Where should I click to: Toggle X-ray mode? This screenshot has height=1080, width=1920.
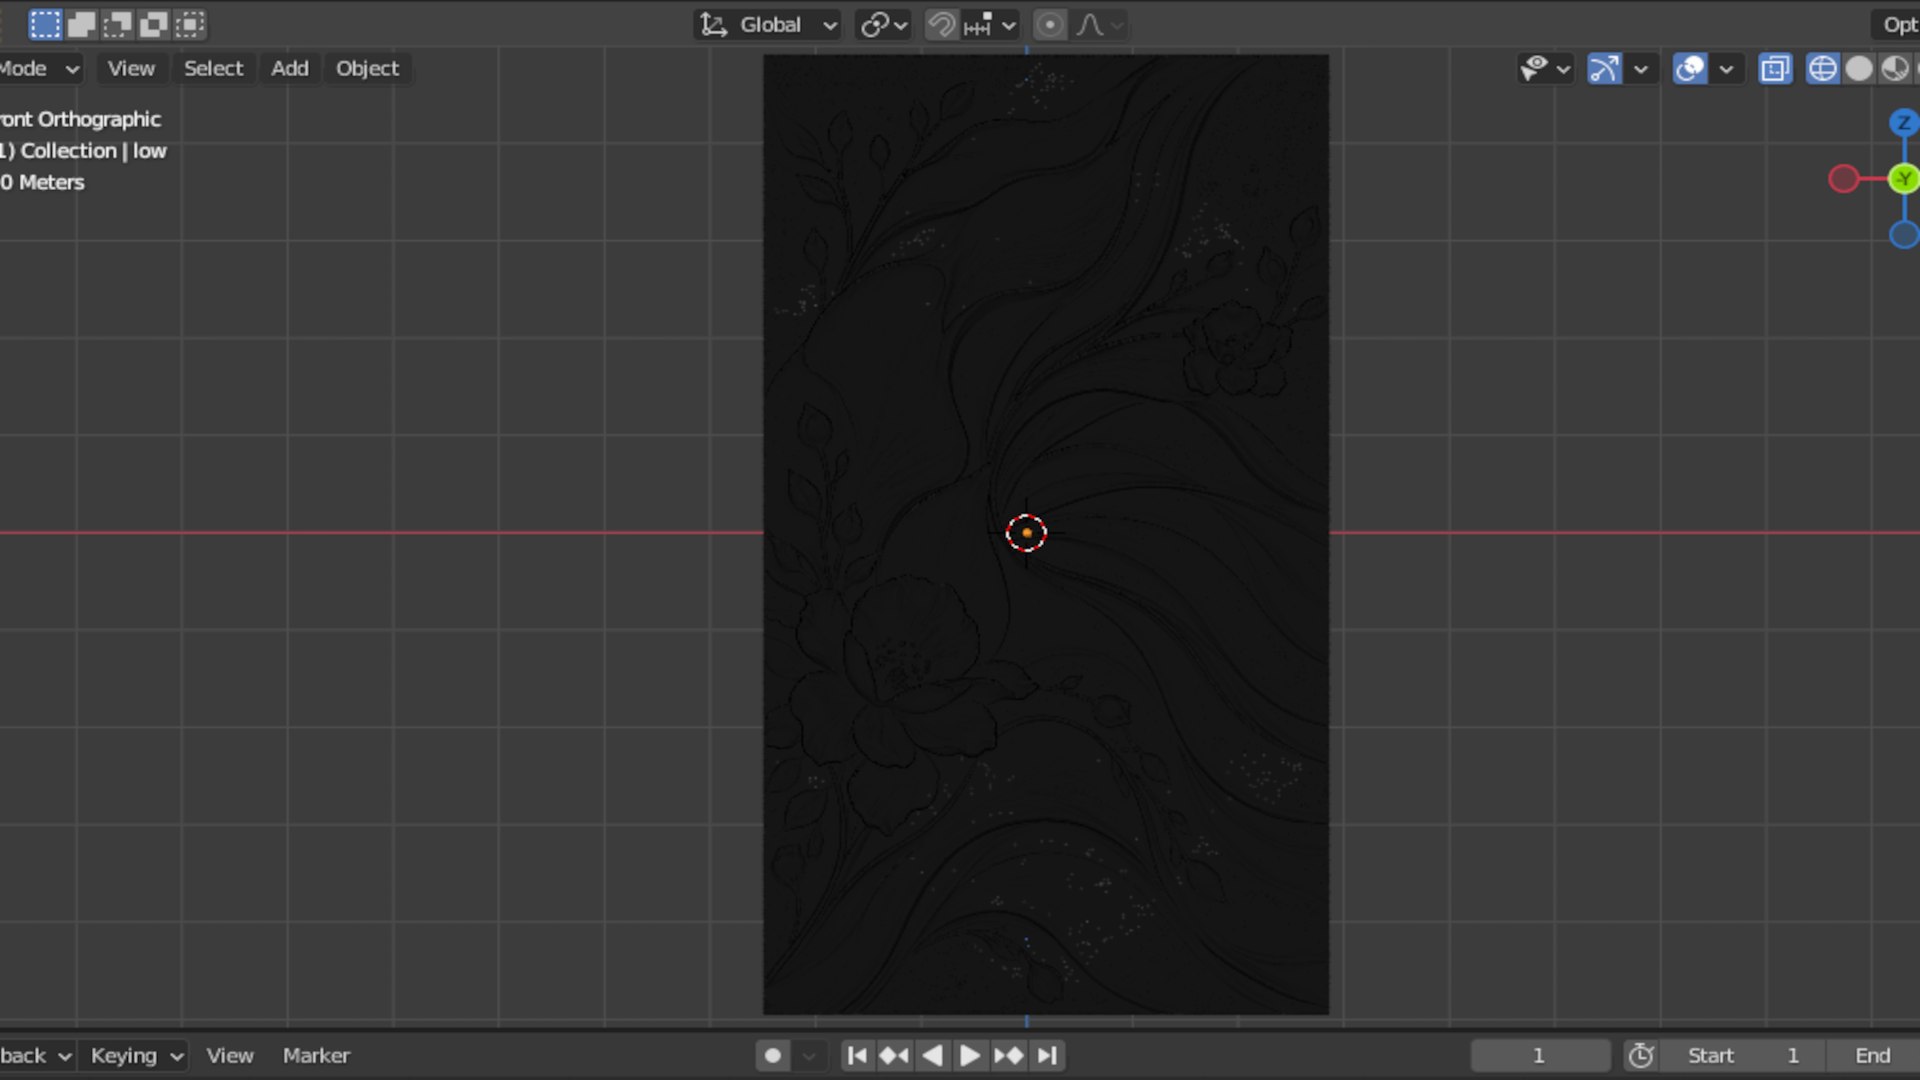pyautogui.click(x=1775, y=68)
